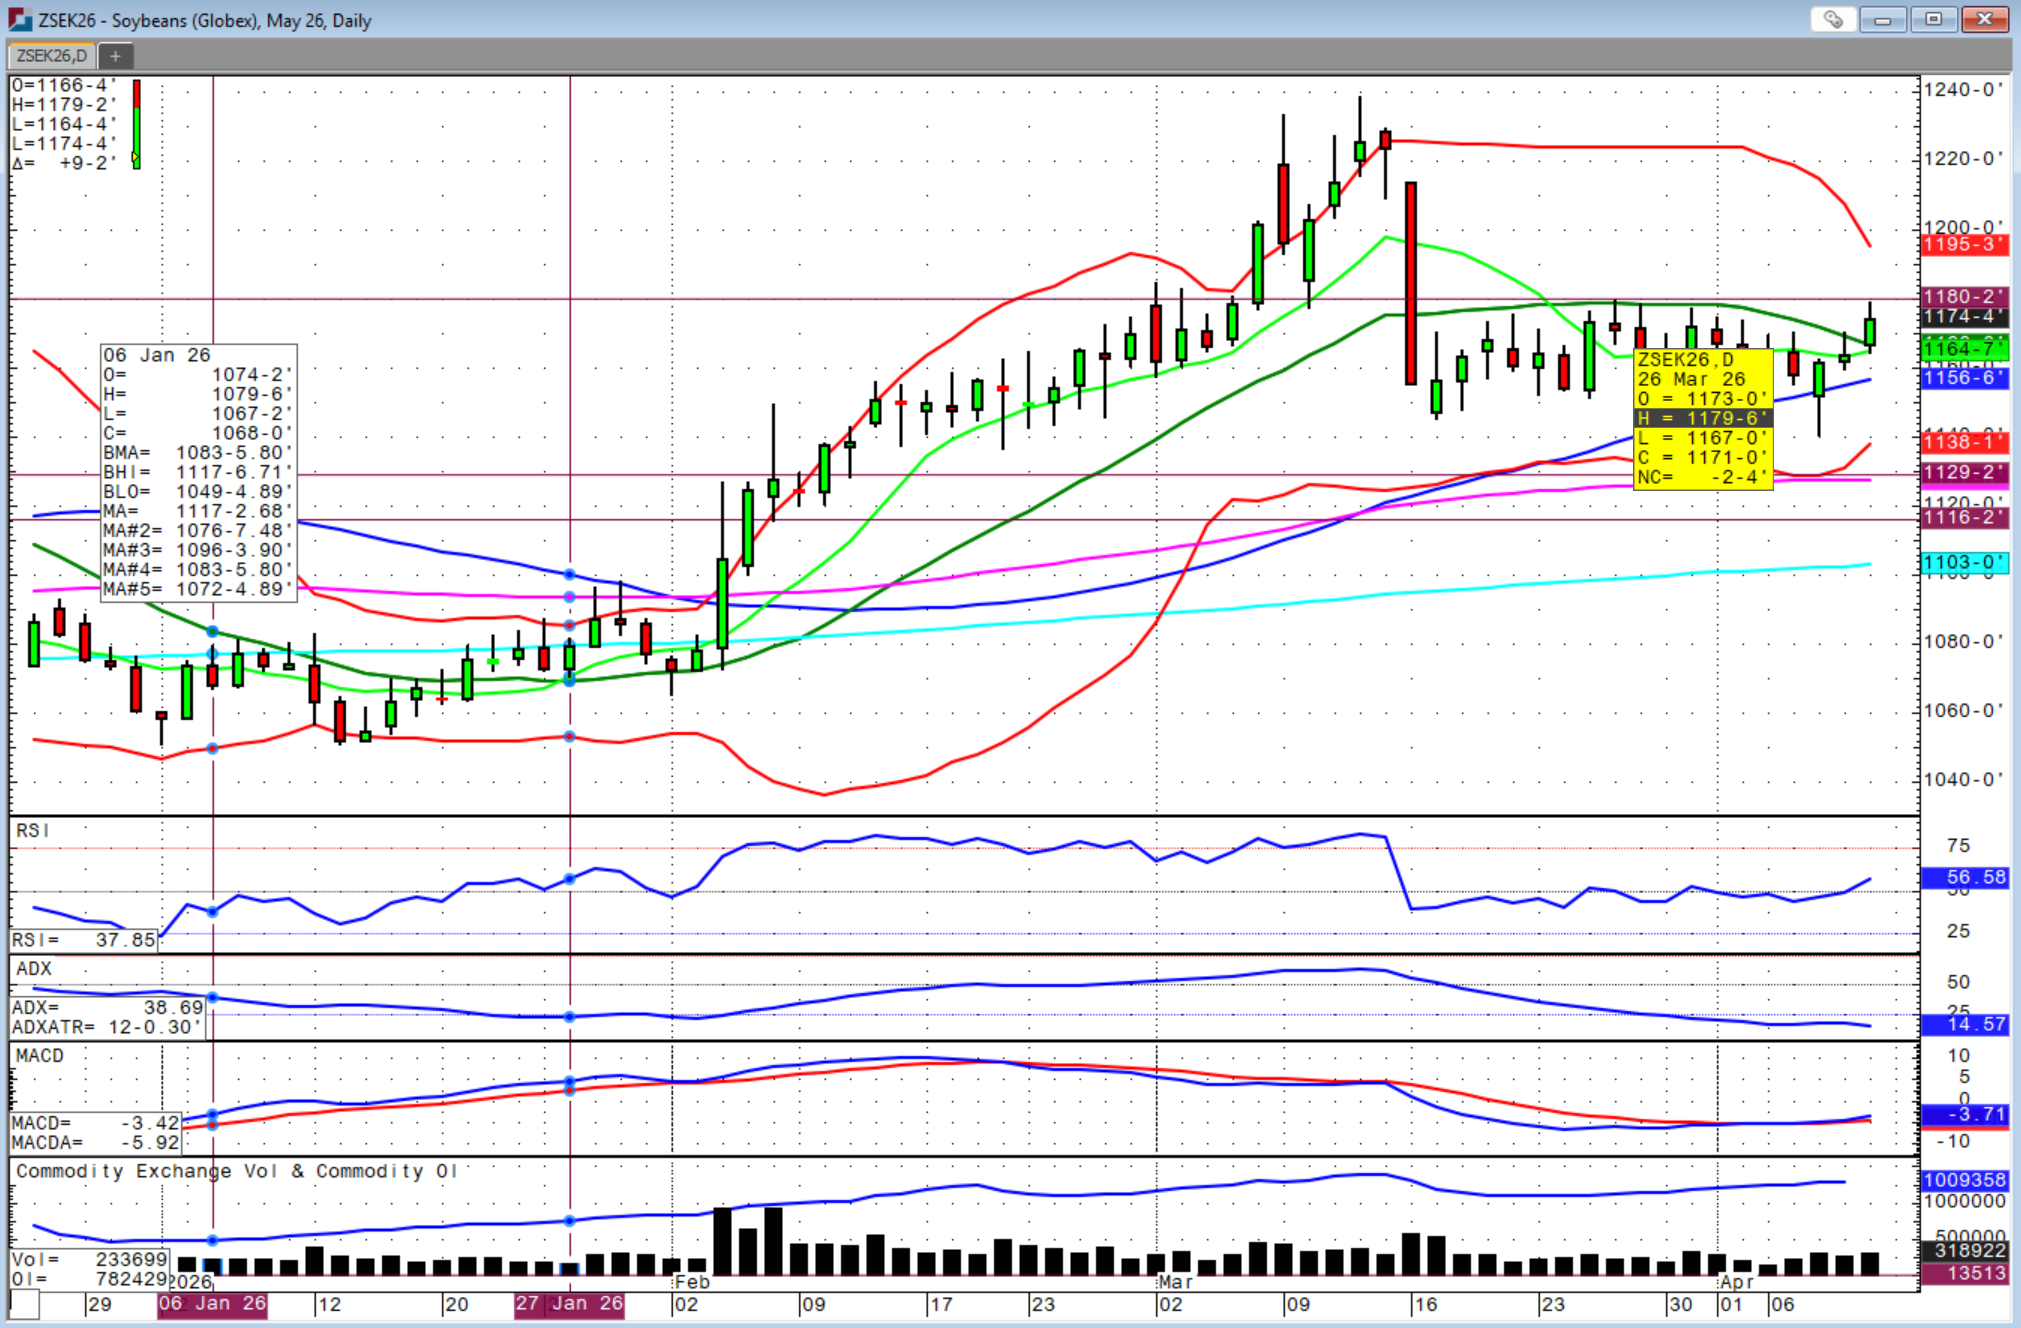The image size is (2021, 1328).
Task: Click the 06 Jan 26 cursor value box
Action: point(198,472)
